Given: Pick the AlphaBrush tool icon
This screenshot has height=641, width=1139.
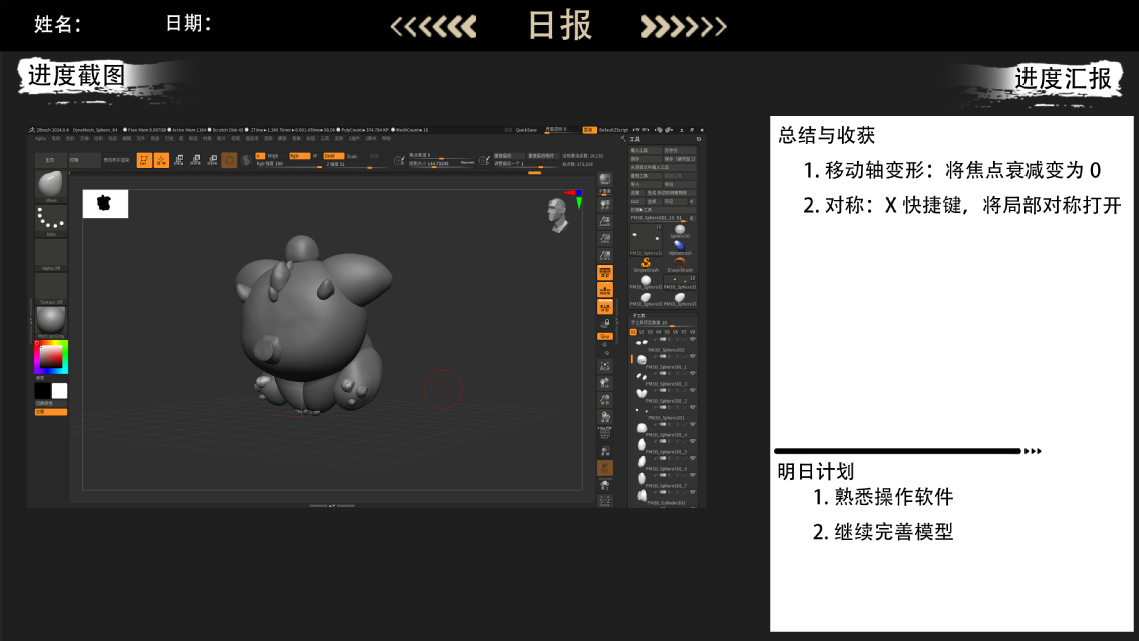Looking at the screenshot, I should (x=680, y=245).
